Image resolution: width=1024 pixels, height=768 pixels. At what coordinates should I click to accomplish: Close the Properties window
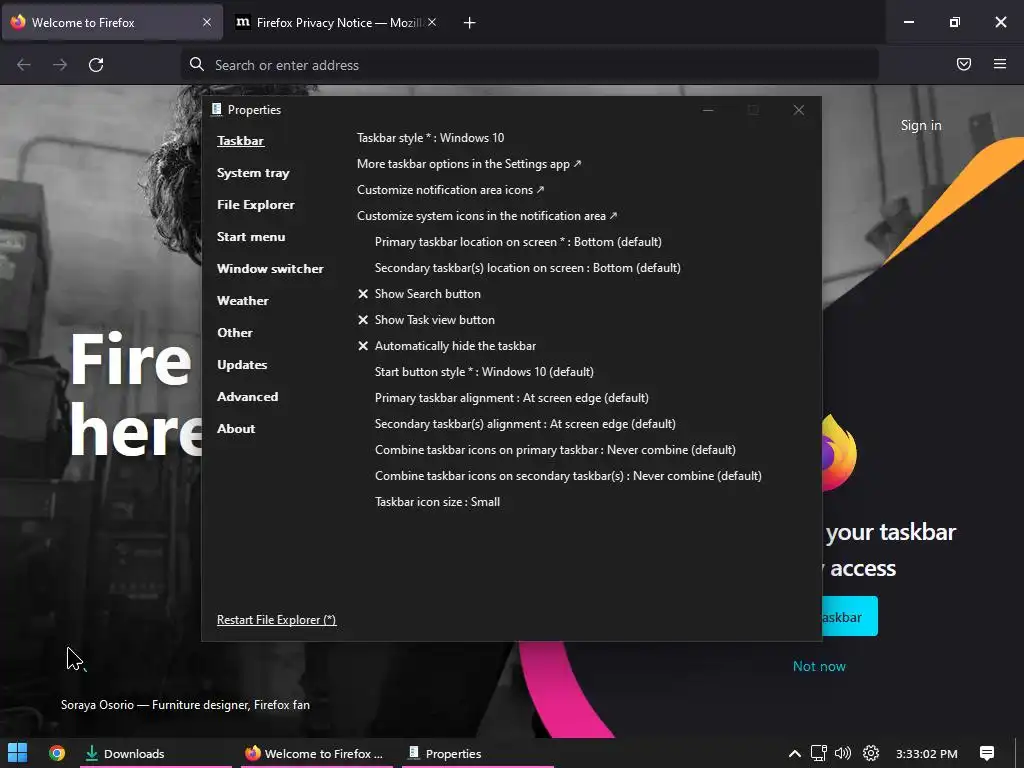tap(799, 110)
